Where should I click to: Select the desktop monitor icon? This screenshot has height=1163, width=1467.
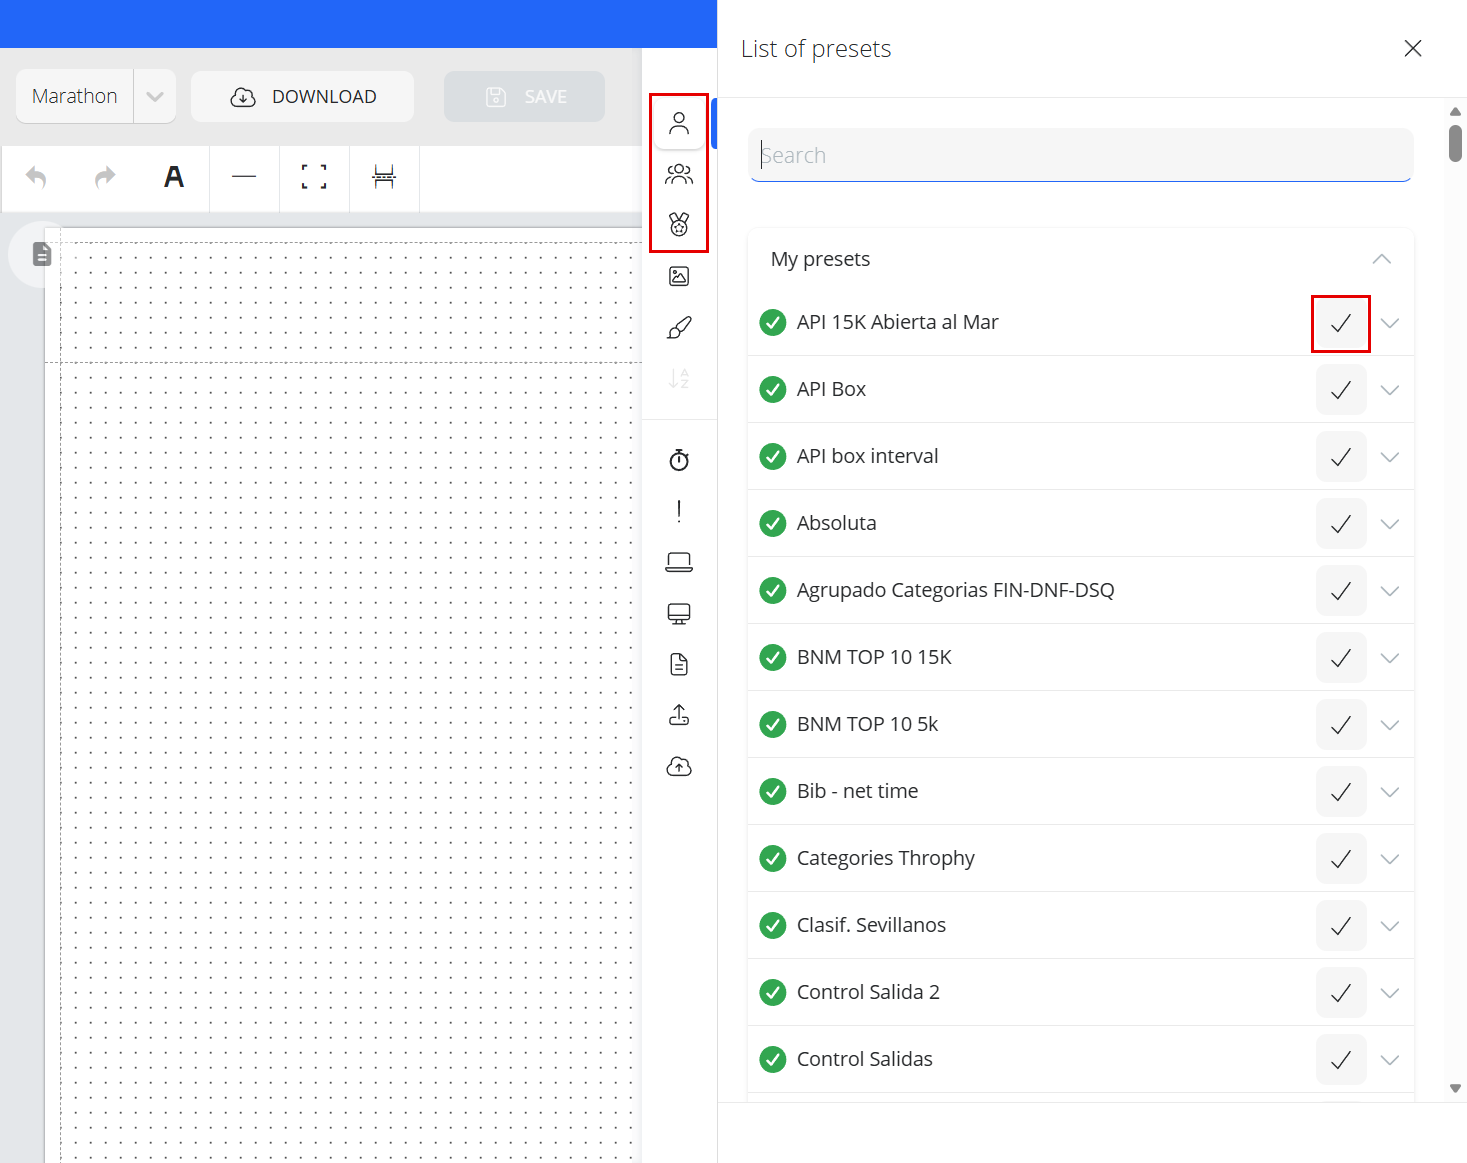[x=679, y=613]
